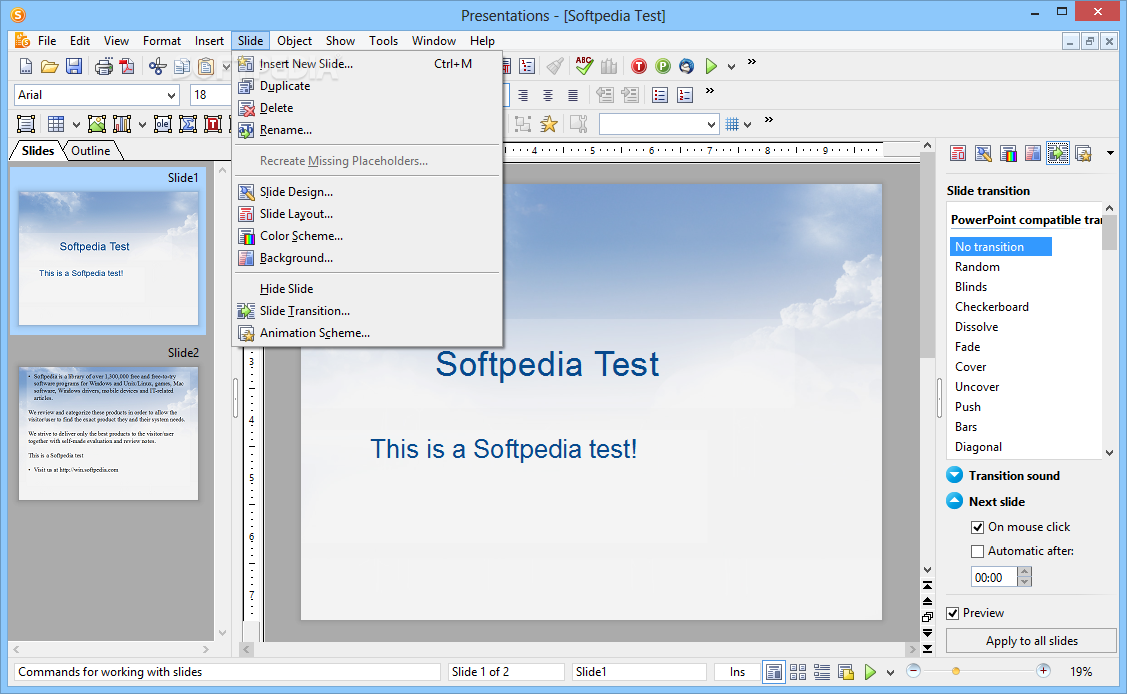Switch to the Outline tab

[x=91, y=151]
